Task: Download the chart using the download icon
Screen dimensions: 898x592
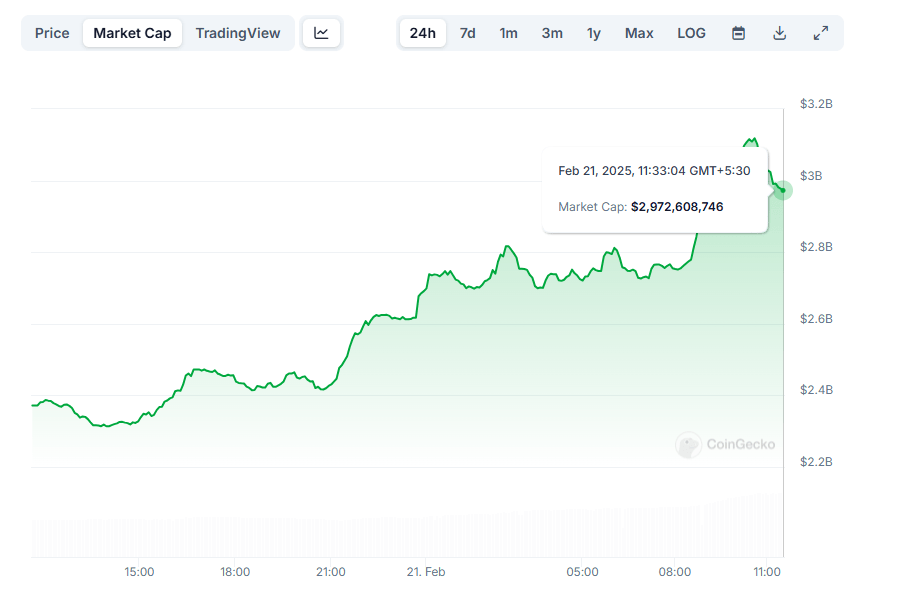Action: tap(780, 32)
